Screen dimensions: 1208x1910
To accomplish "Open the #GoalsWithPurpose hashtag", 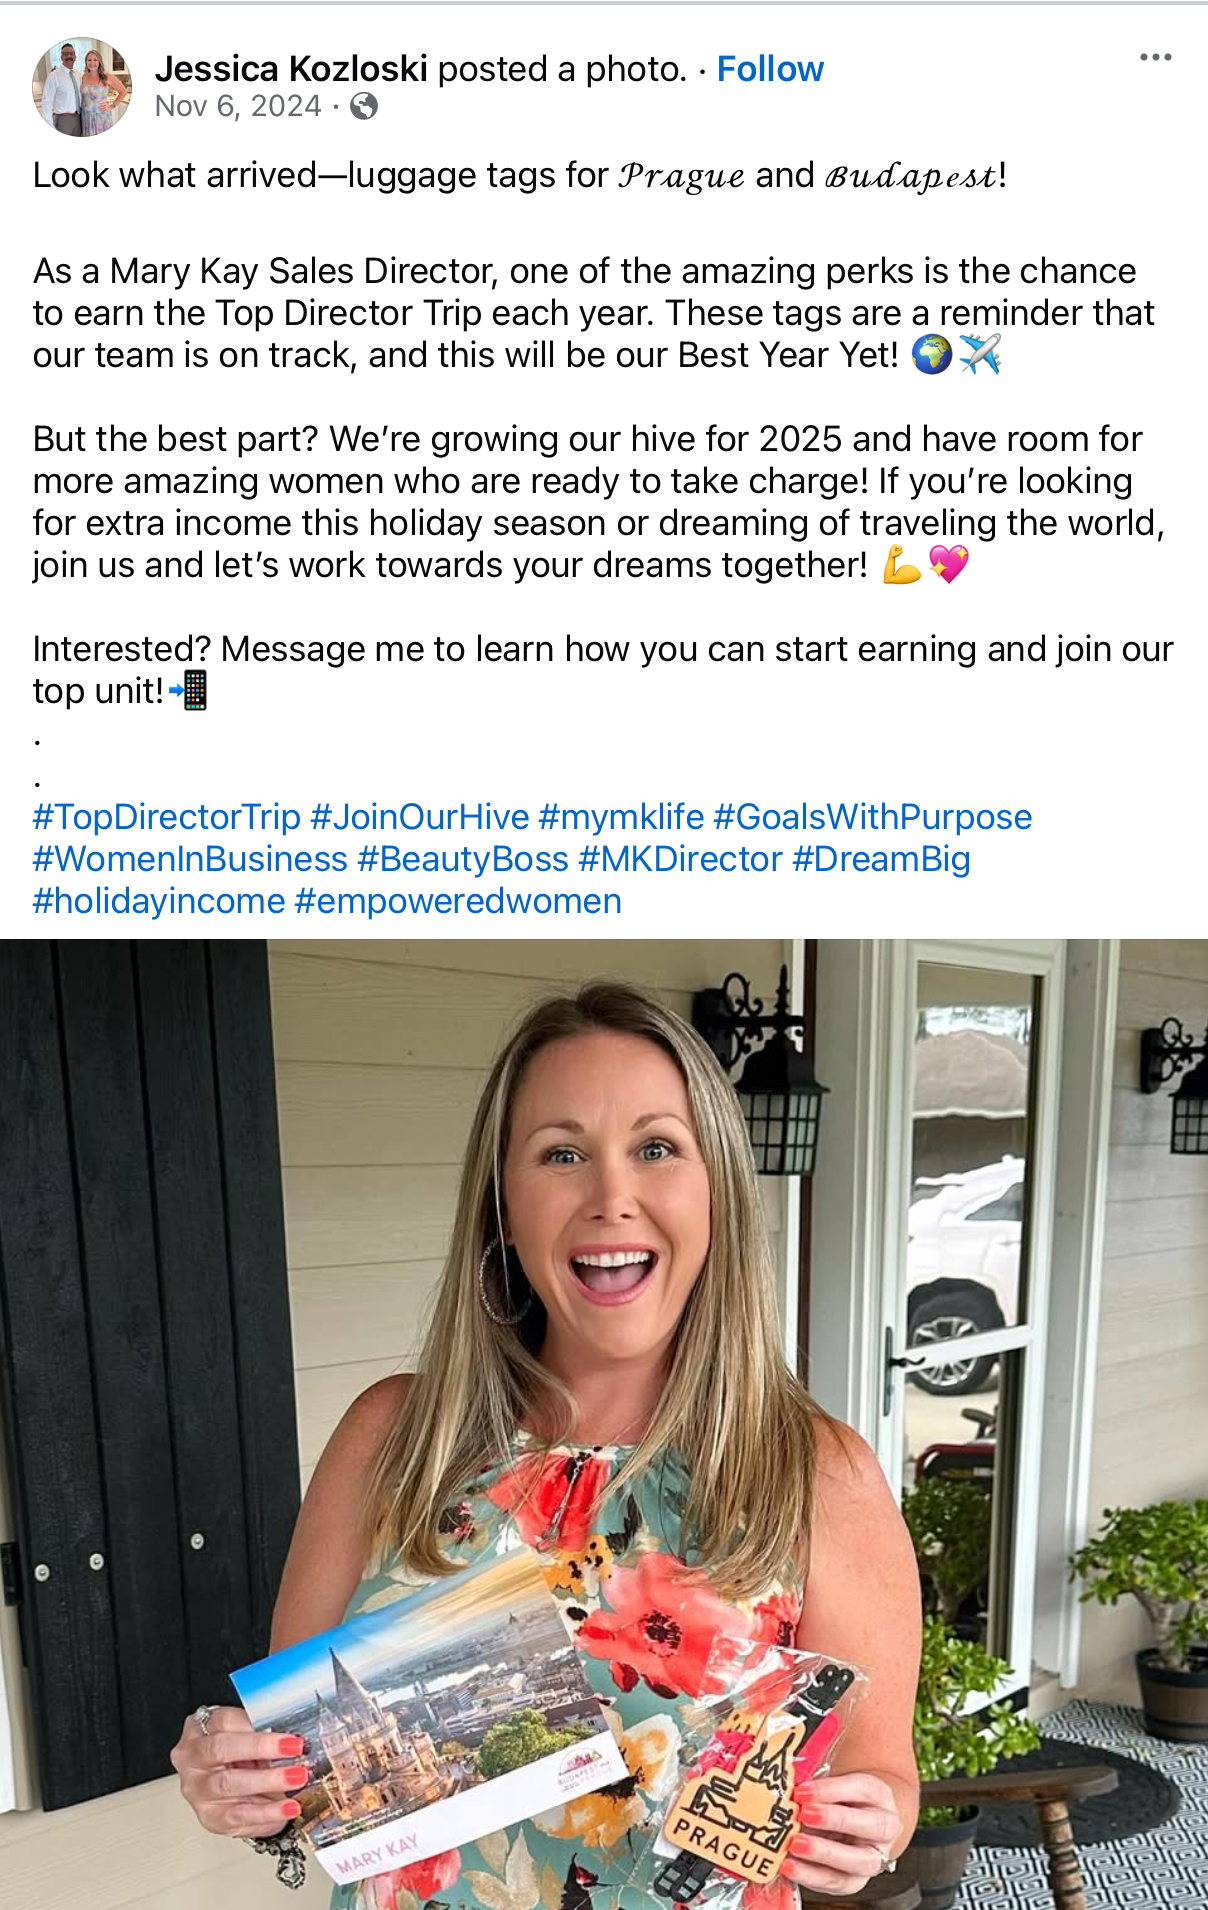I will pos(872,817).
